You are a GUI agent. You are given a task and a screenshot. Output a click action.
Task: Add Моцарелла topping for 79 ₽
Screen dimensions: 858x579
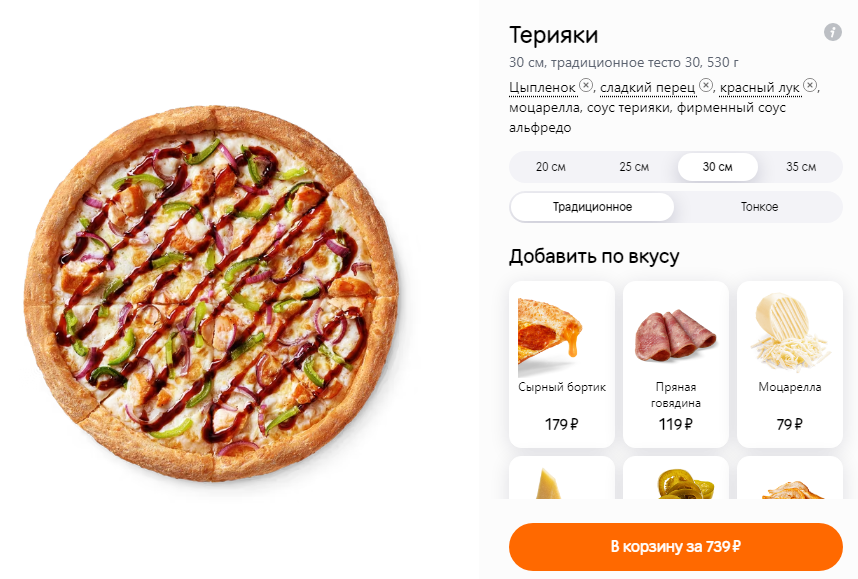(790, 364)
